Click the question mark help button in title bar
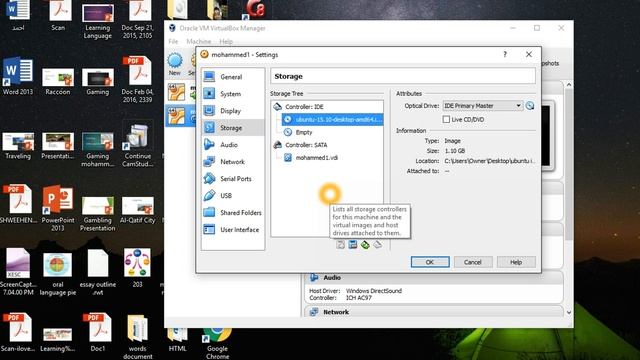 [505, 54]
